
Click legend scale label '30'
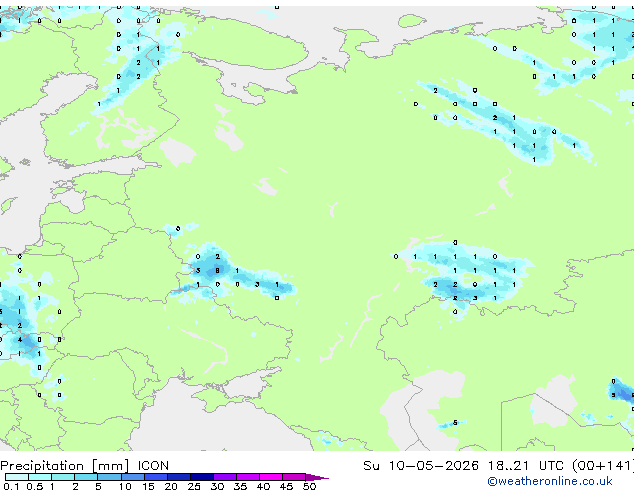[217, 486]
